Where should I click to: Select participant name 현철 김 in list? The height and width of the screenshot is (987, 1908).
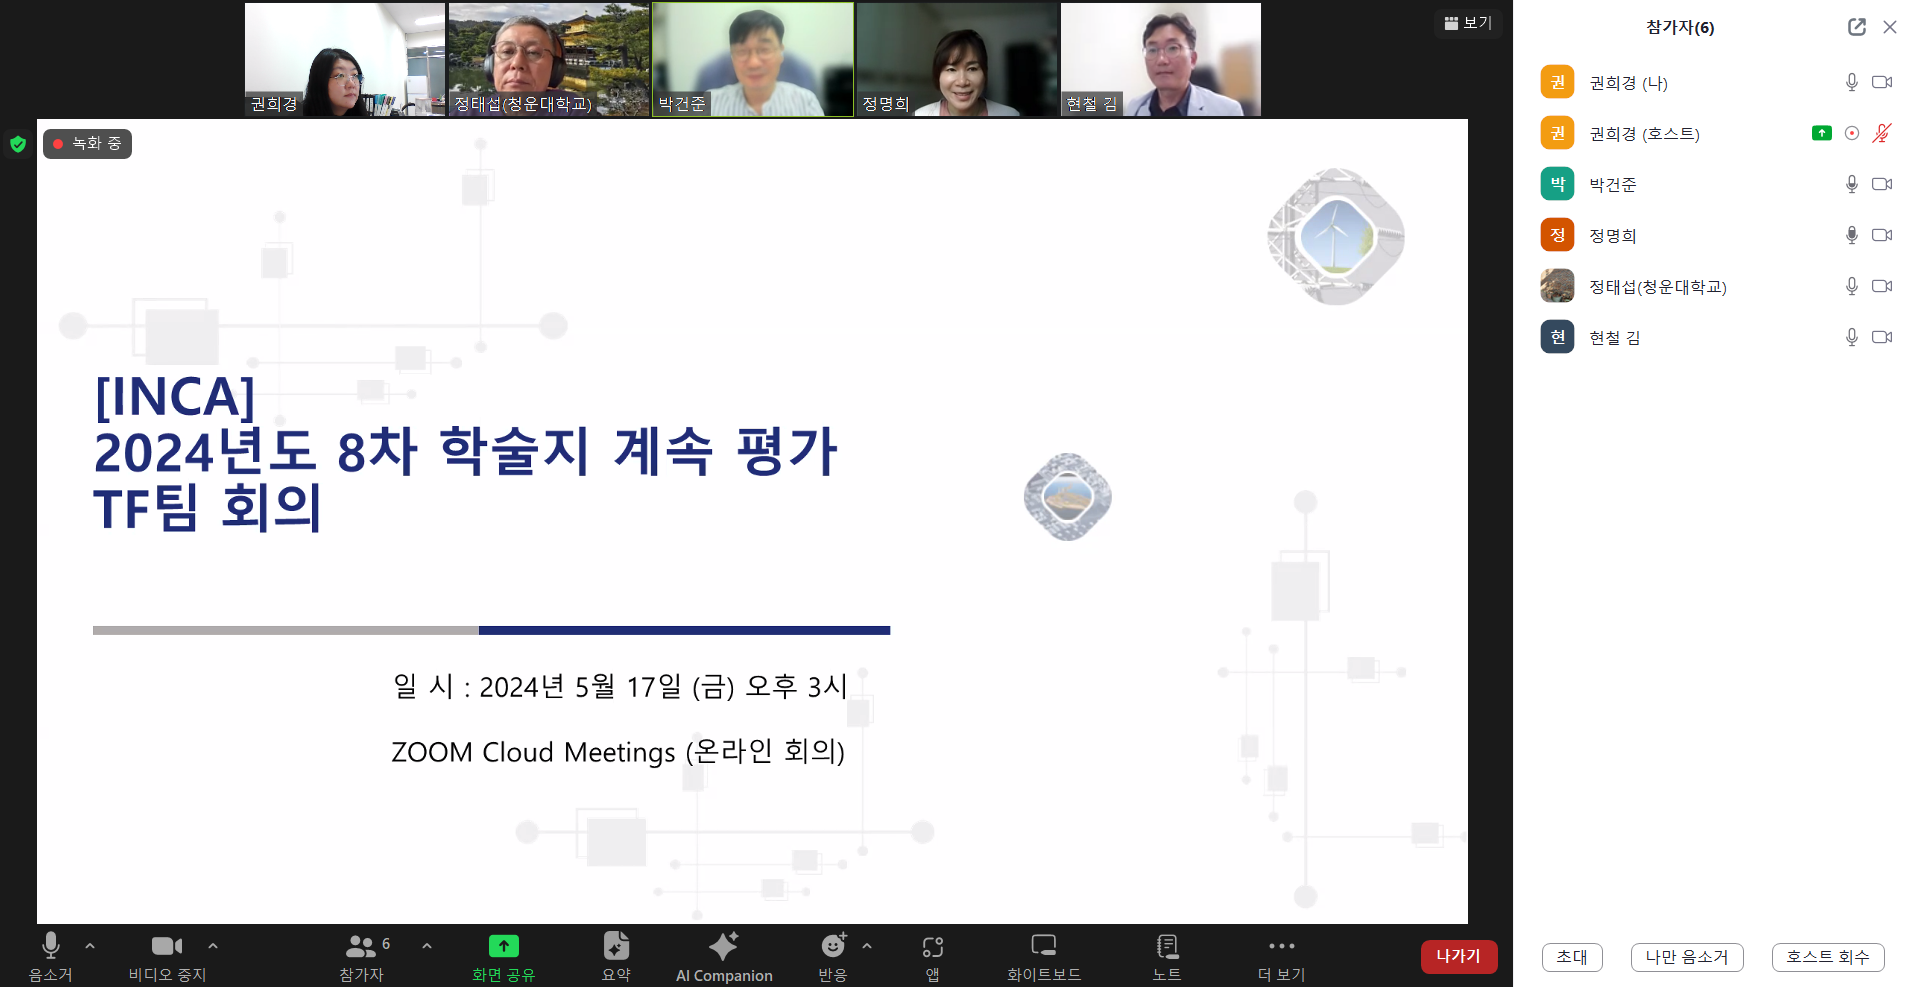pos(1615,338)
